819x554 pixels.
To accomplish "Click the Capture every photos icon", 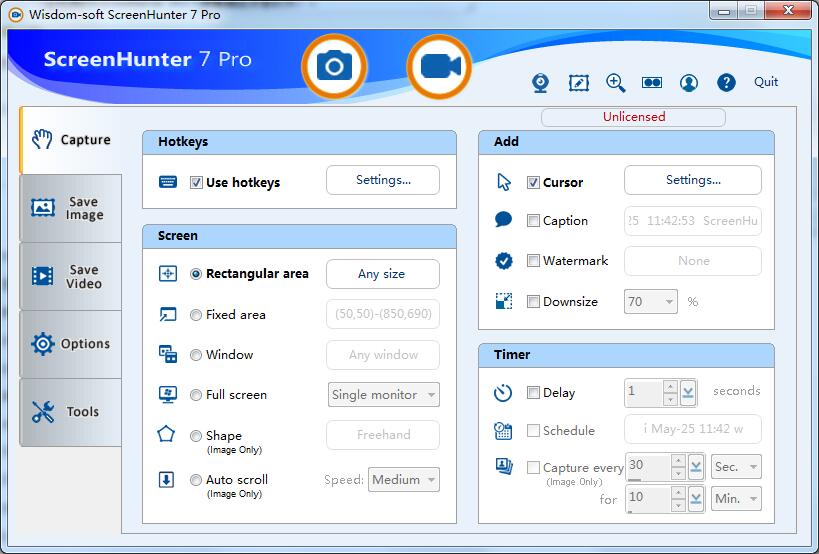I will point(504,466).
